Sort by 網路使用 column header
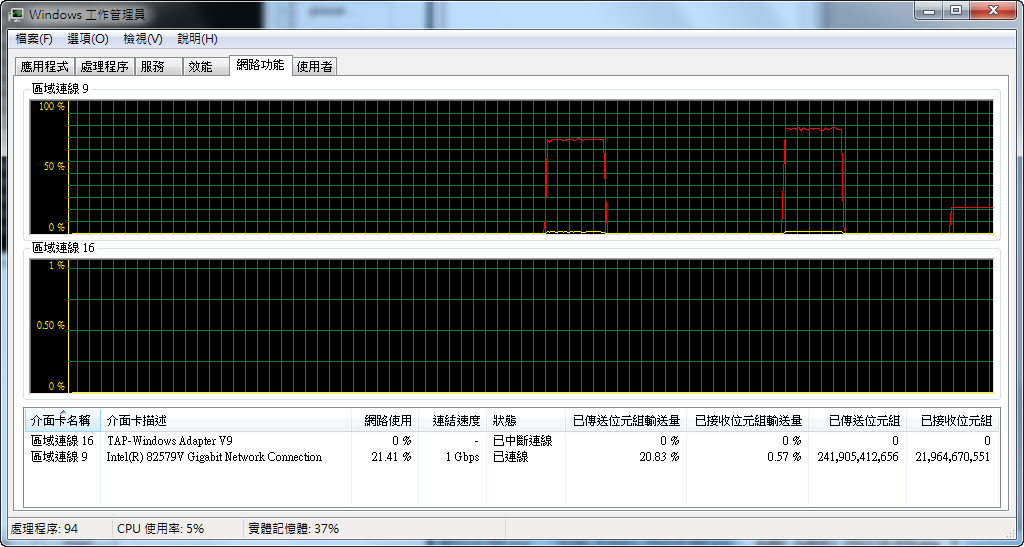Screen dimensions: 1024x547 pos(387,421)
